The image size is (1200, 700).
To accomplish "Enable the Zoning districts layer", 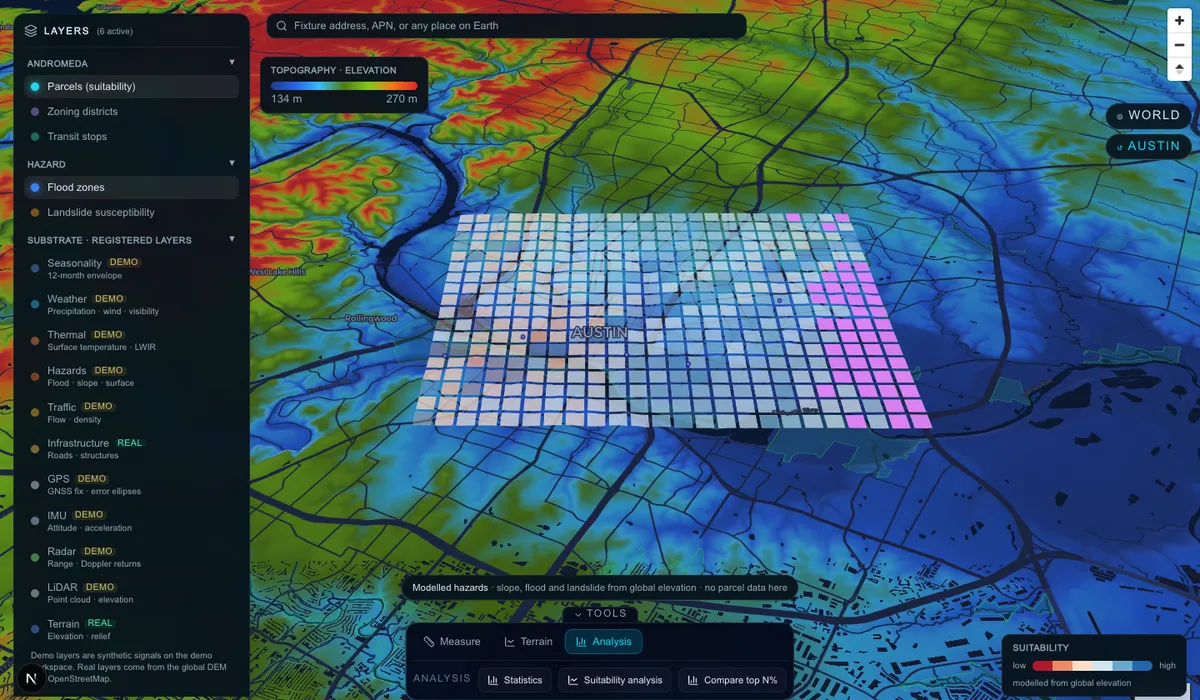I will (x=131, y=112).
